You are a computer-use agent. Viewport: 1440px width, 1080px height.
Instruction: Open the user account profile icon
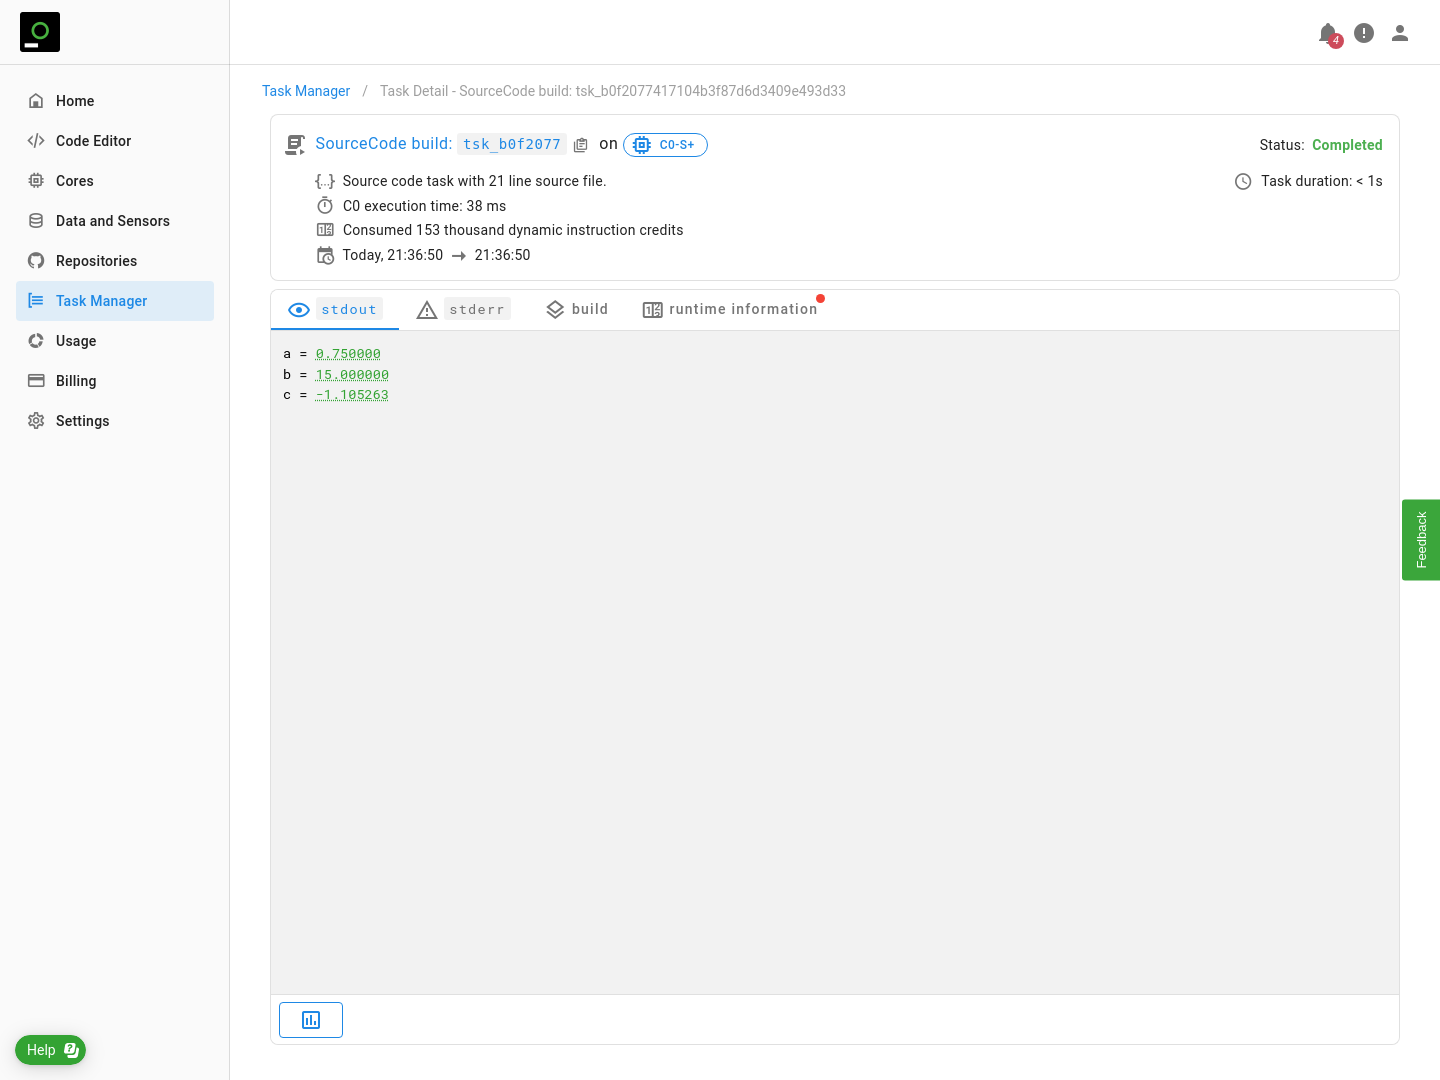(1400, 33)
